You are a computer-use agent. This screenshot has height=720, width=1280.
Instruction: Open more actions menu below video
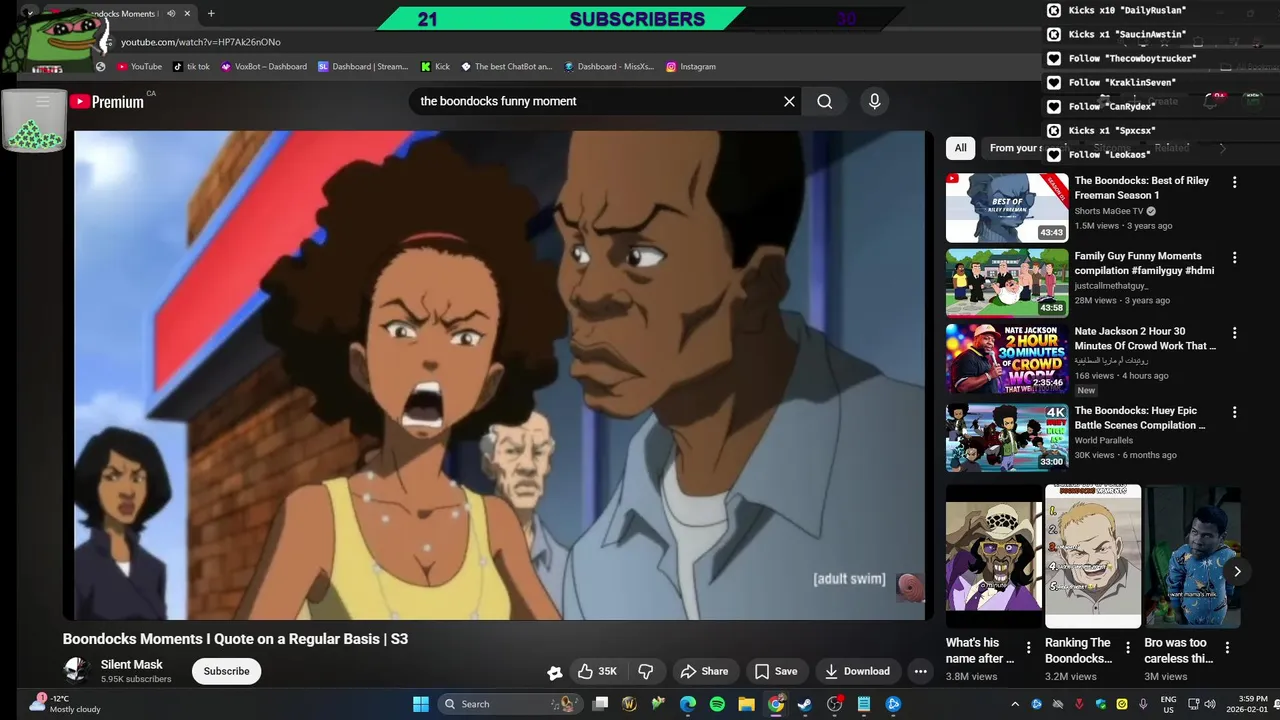(921, 671)
